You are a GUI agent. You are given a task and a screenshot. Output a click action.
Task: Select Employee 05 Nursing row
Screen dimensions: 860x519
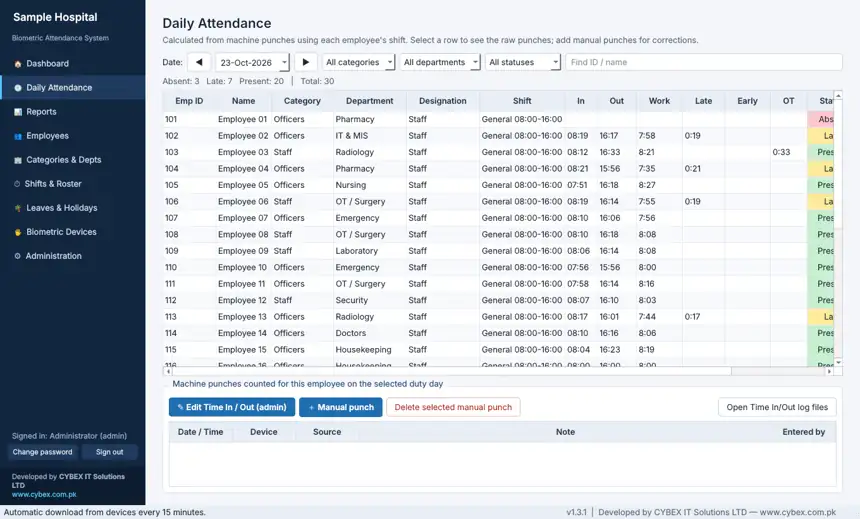point(498,185)
